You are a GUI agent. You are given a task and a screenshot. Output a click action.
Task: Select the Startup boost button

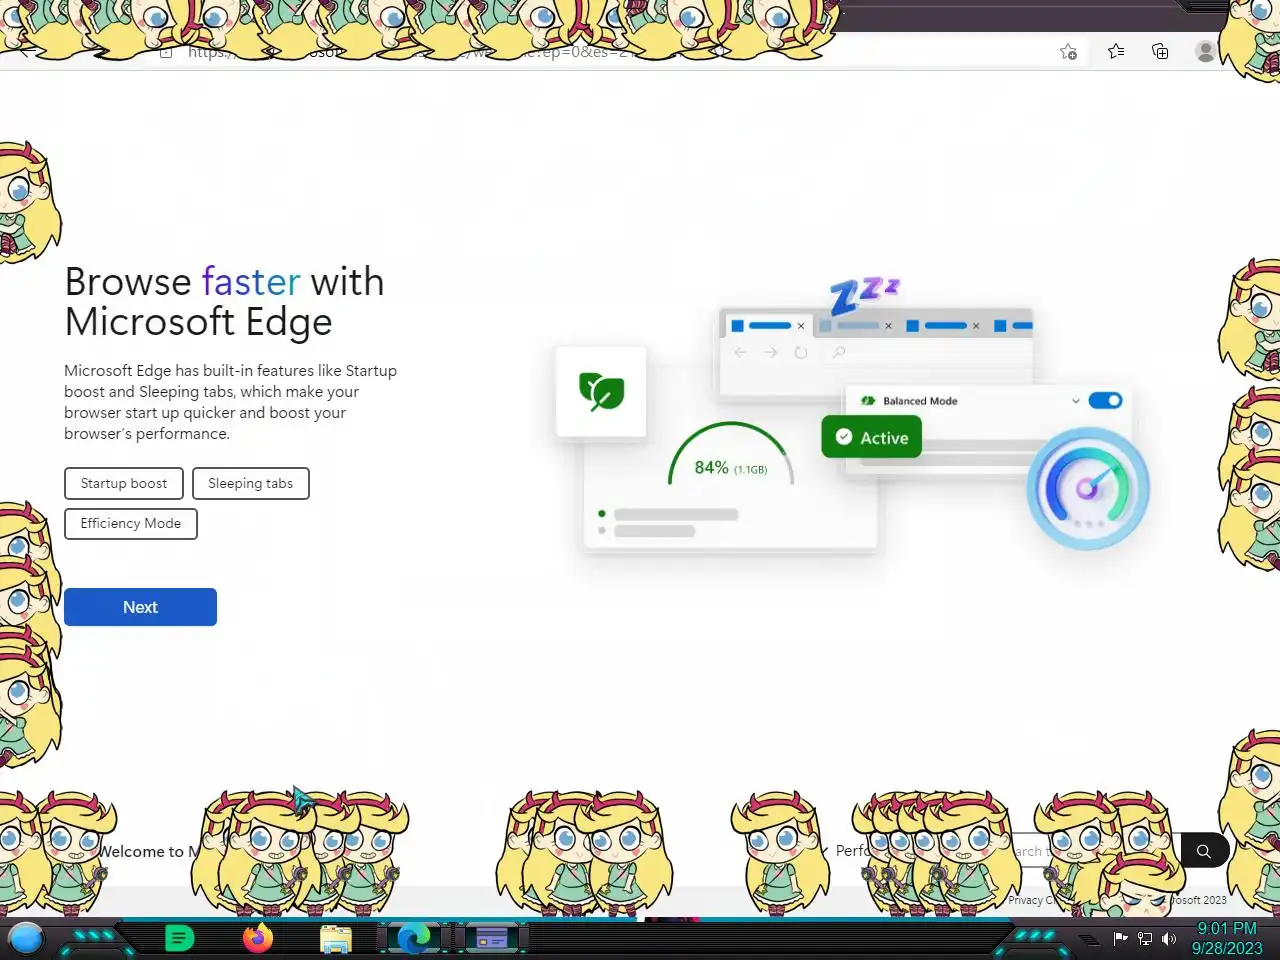point(124,483)
